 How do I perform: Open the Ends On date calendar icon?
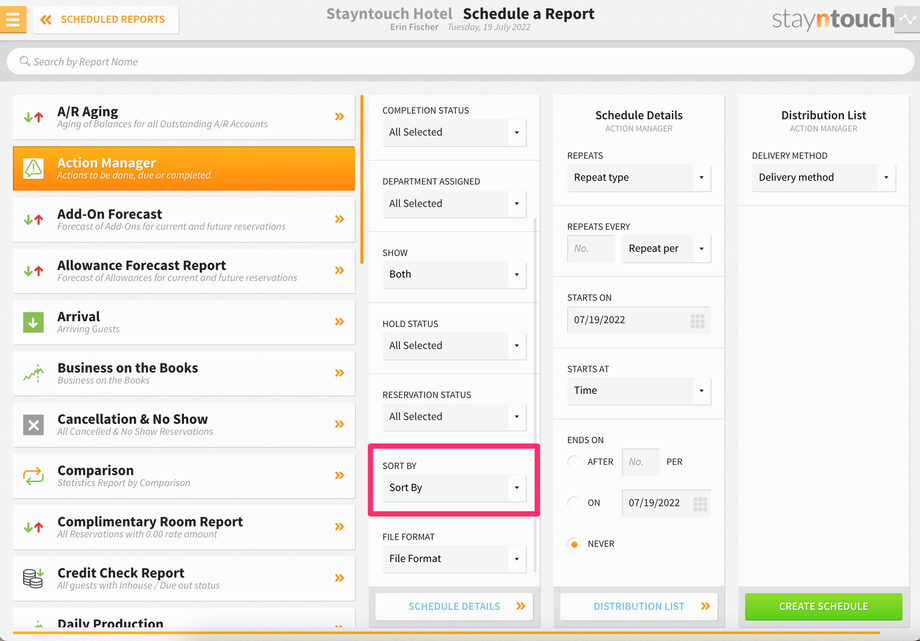[x=700, y=504]
